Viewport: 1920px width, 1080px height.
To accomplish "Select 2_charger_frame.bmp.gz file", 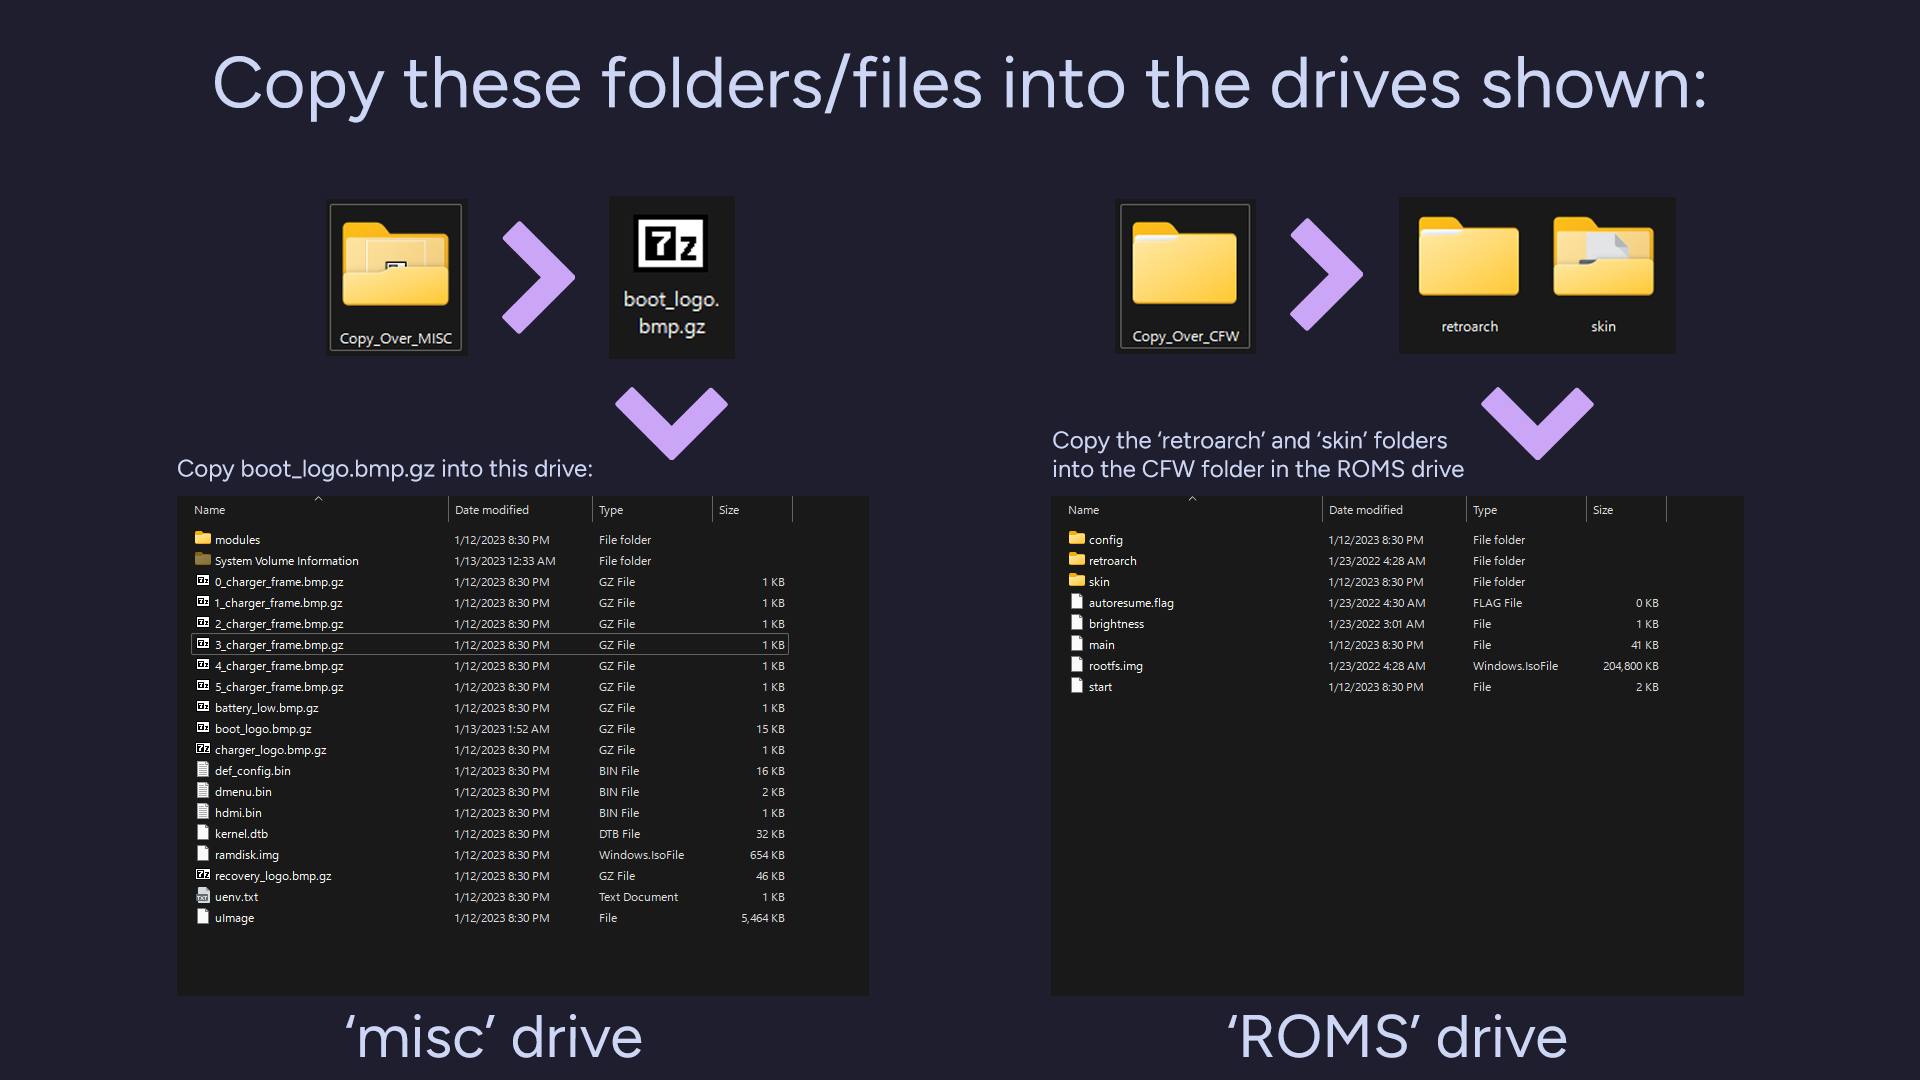I will coord(490,624).
